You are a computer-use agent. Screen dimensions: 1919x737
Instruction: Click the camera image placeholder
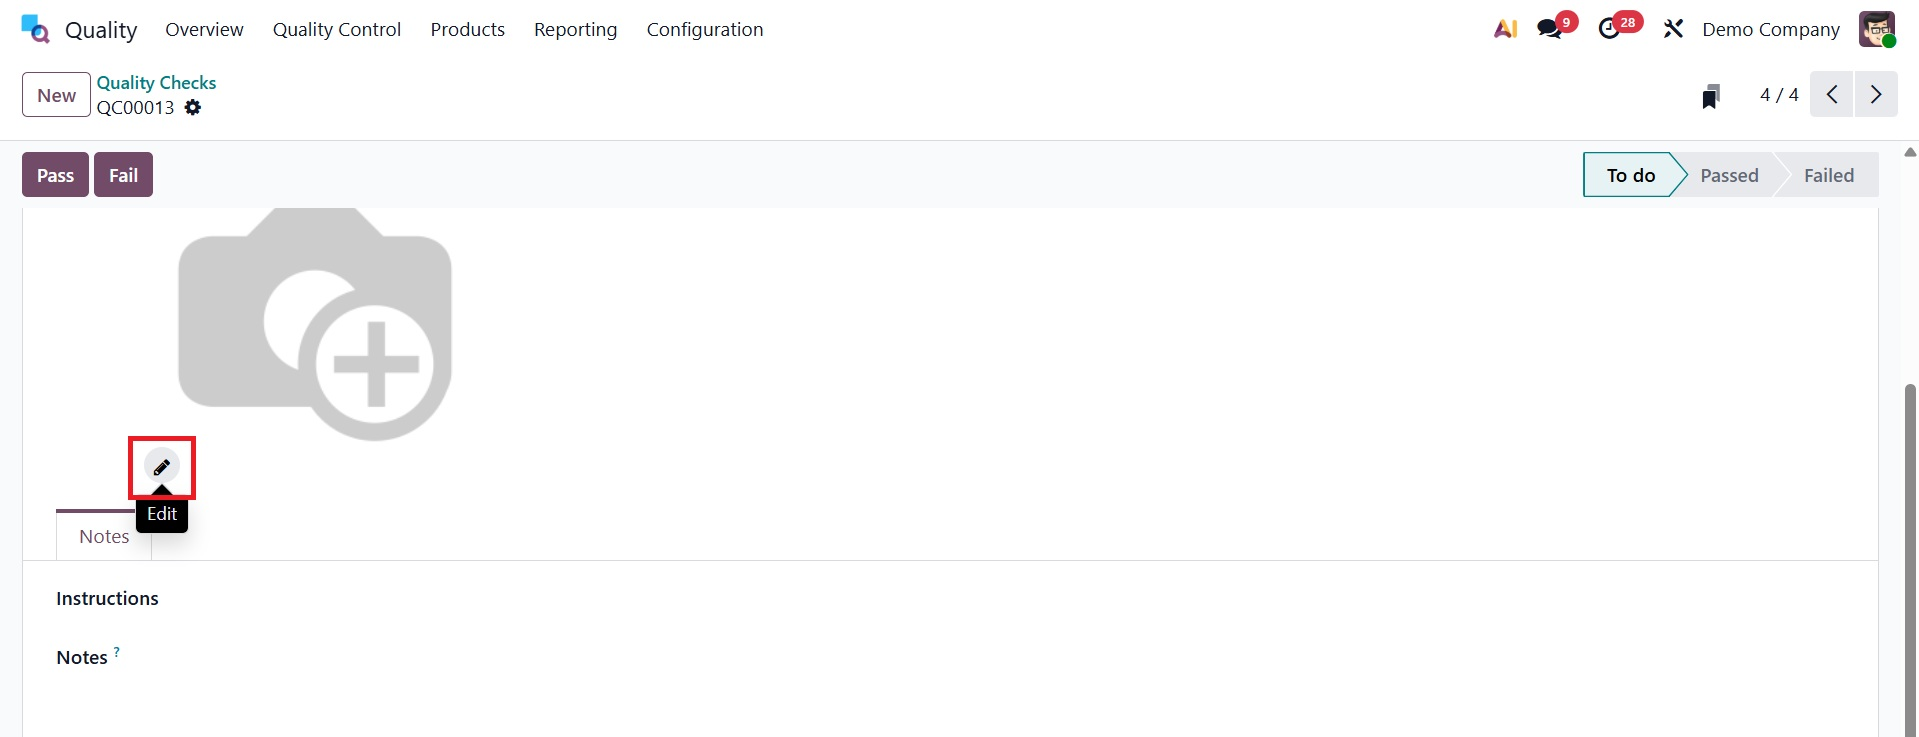coord(315,325)
